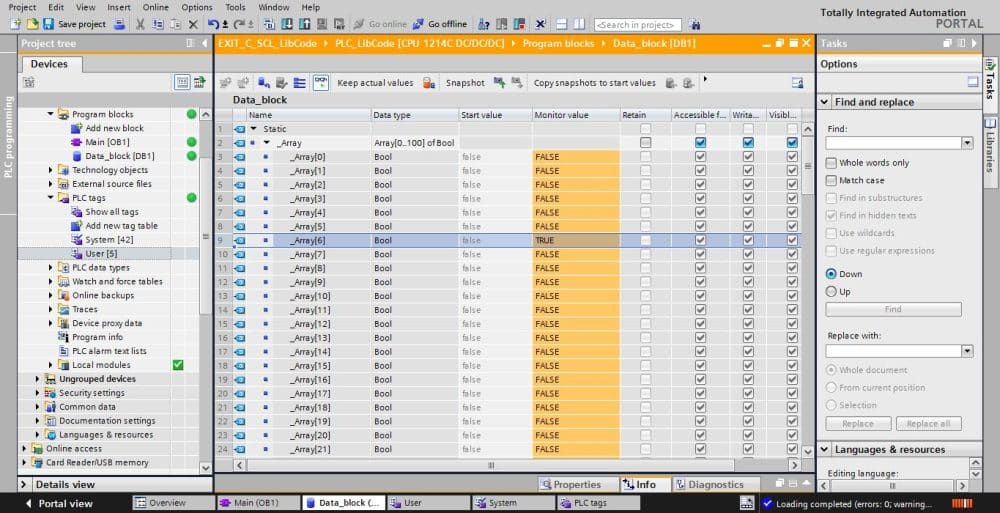Toggle the Writable checkbox for the _Array row
This screenshot has width=1000, height=513.
point(748,142)
